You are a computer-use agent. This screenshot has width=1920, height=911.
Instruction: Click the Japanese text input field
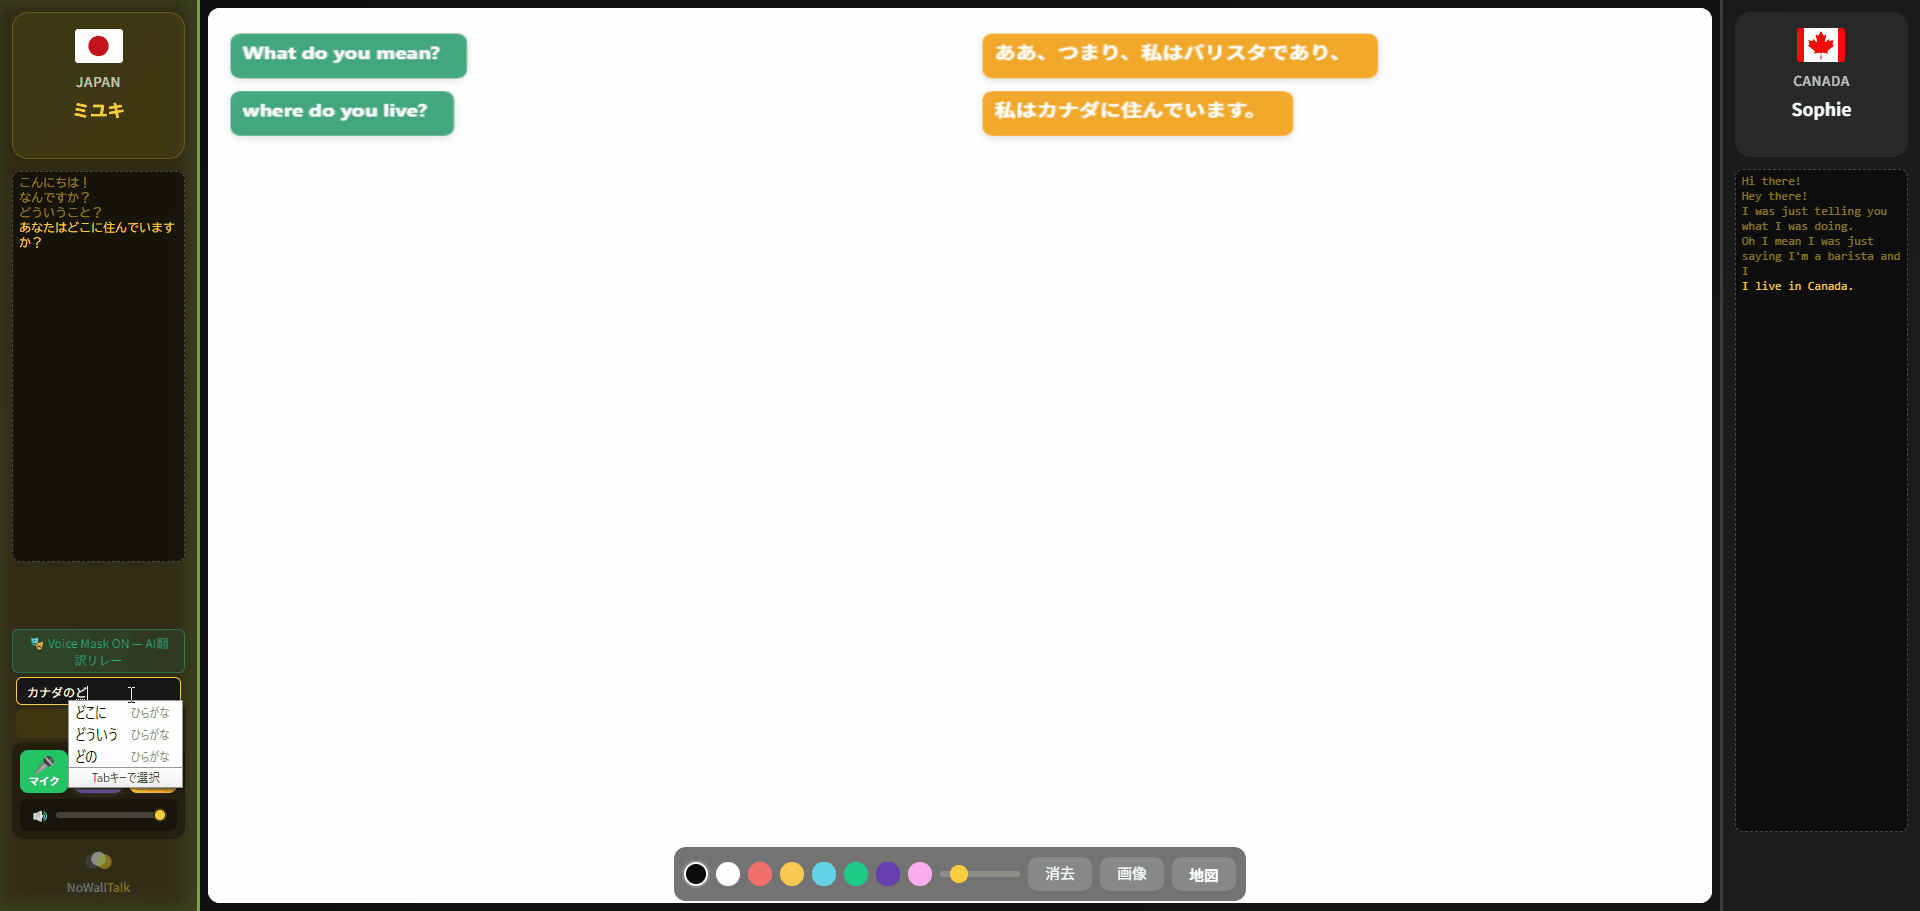(x=96, y=691)
